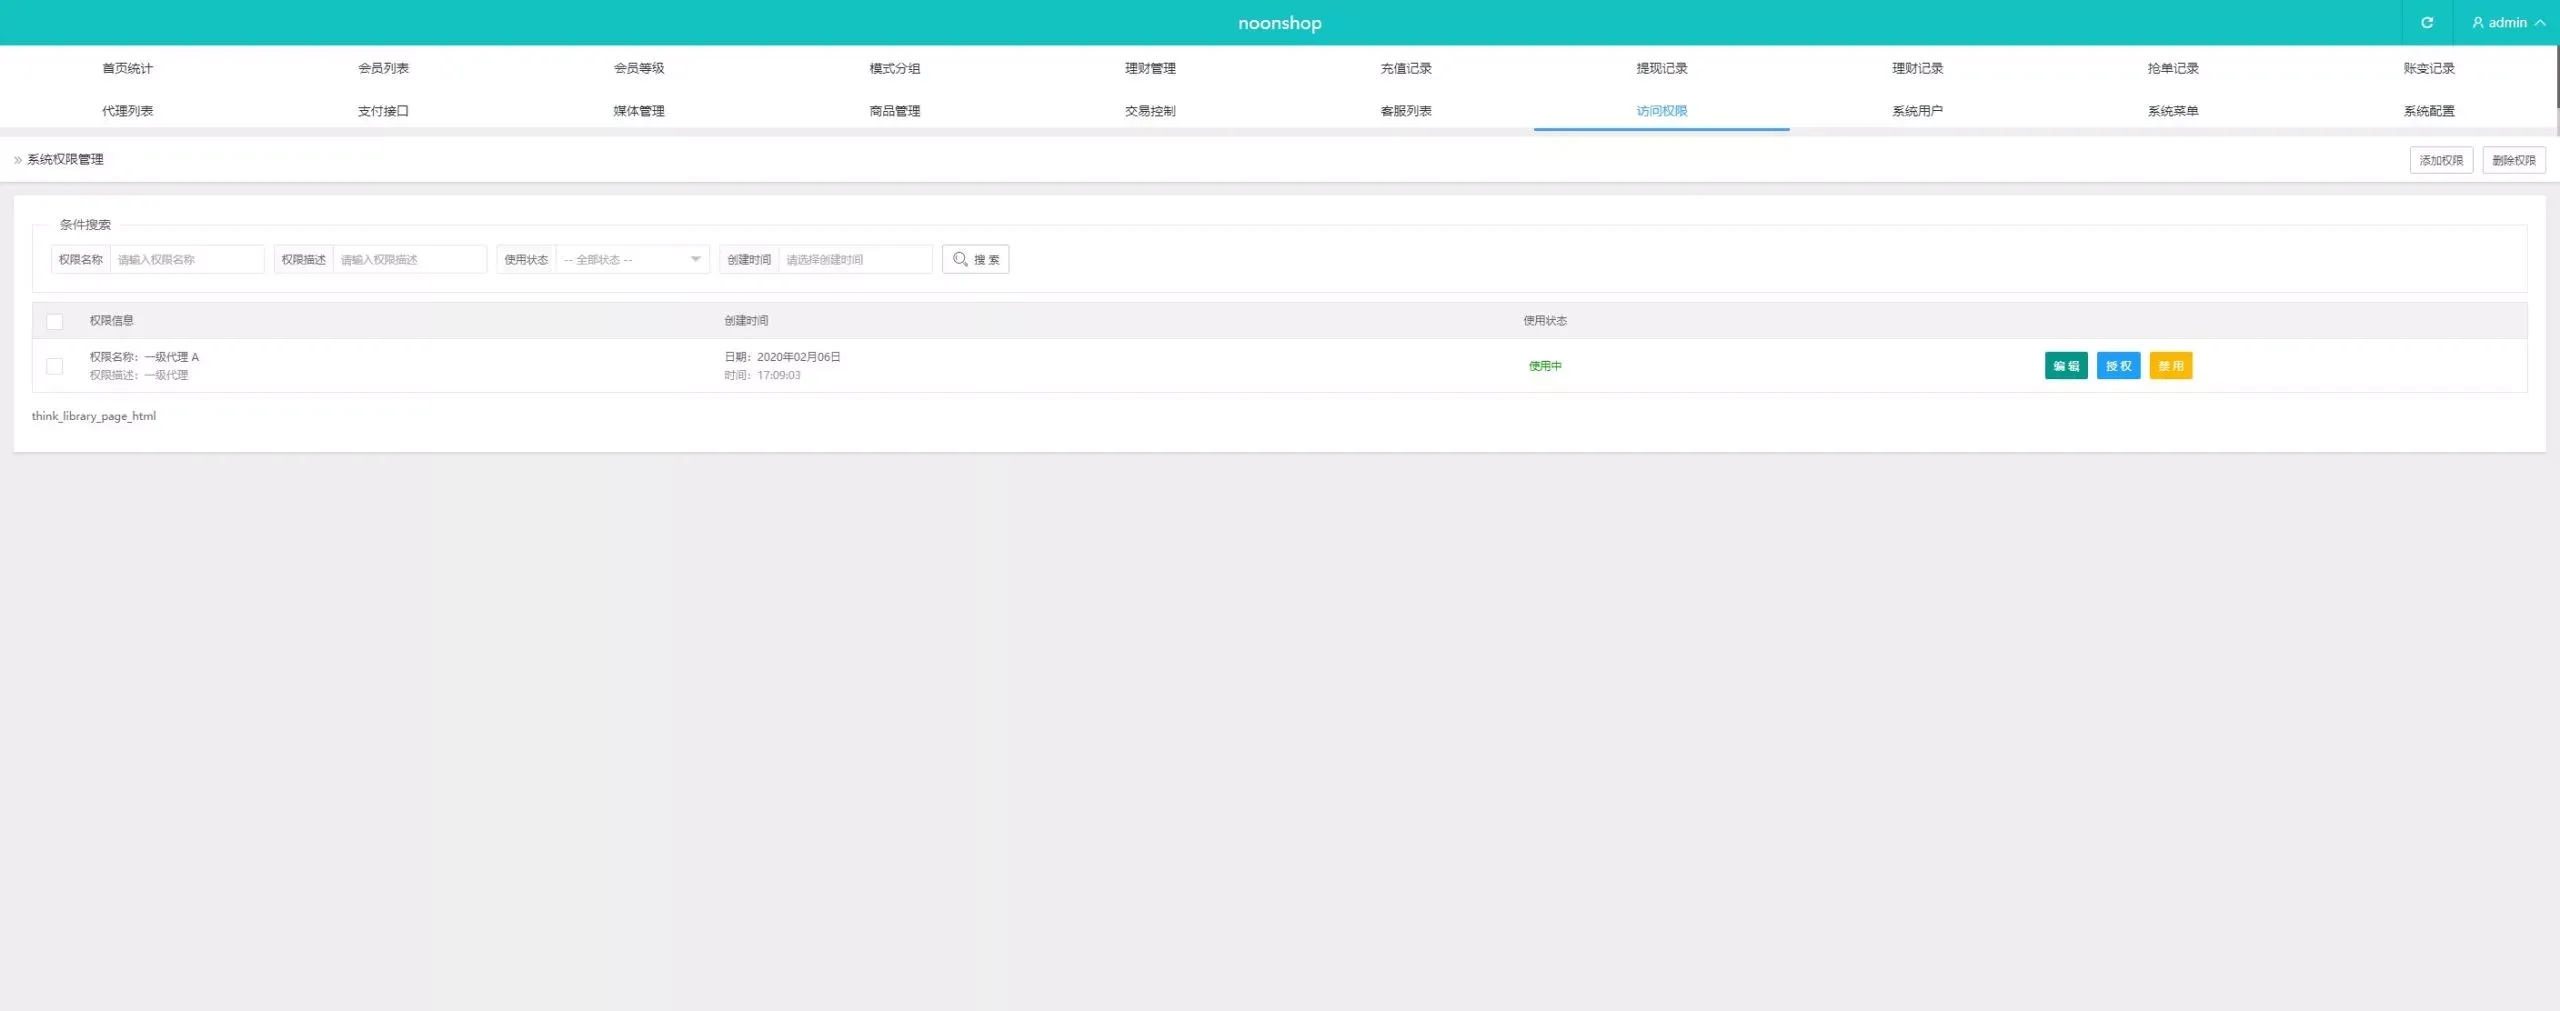Go to 商品管理

tap(895, 111)
